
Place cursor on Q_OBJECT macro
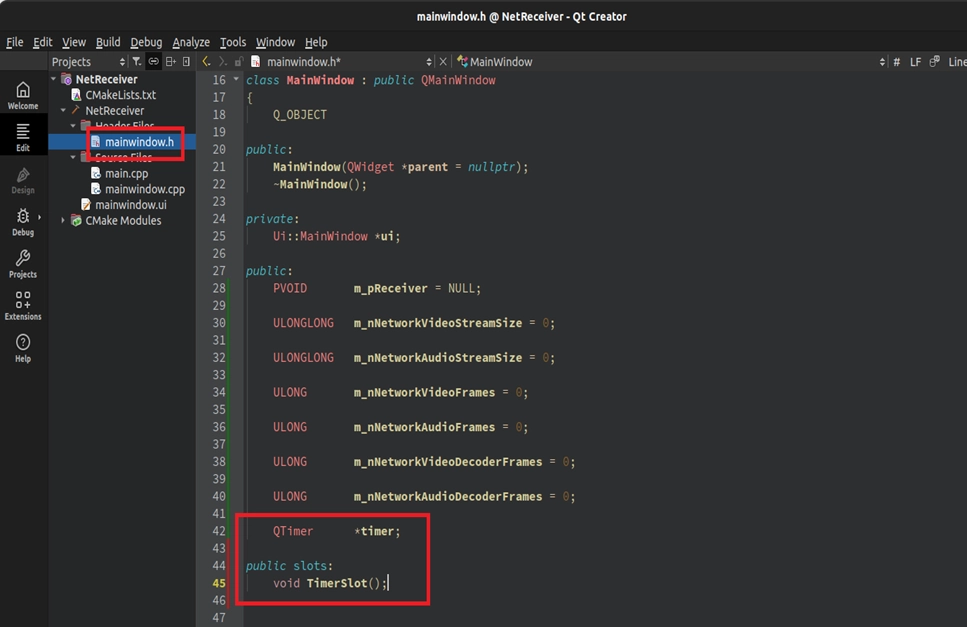[300, 115]
